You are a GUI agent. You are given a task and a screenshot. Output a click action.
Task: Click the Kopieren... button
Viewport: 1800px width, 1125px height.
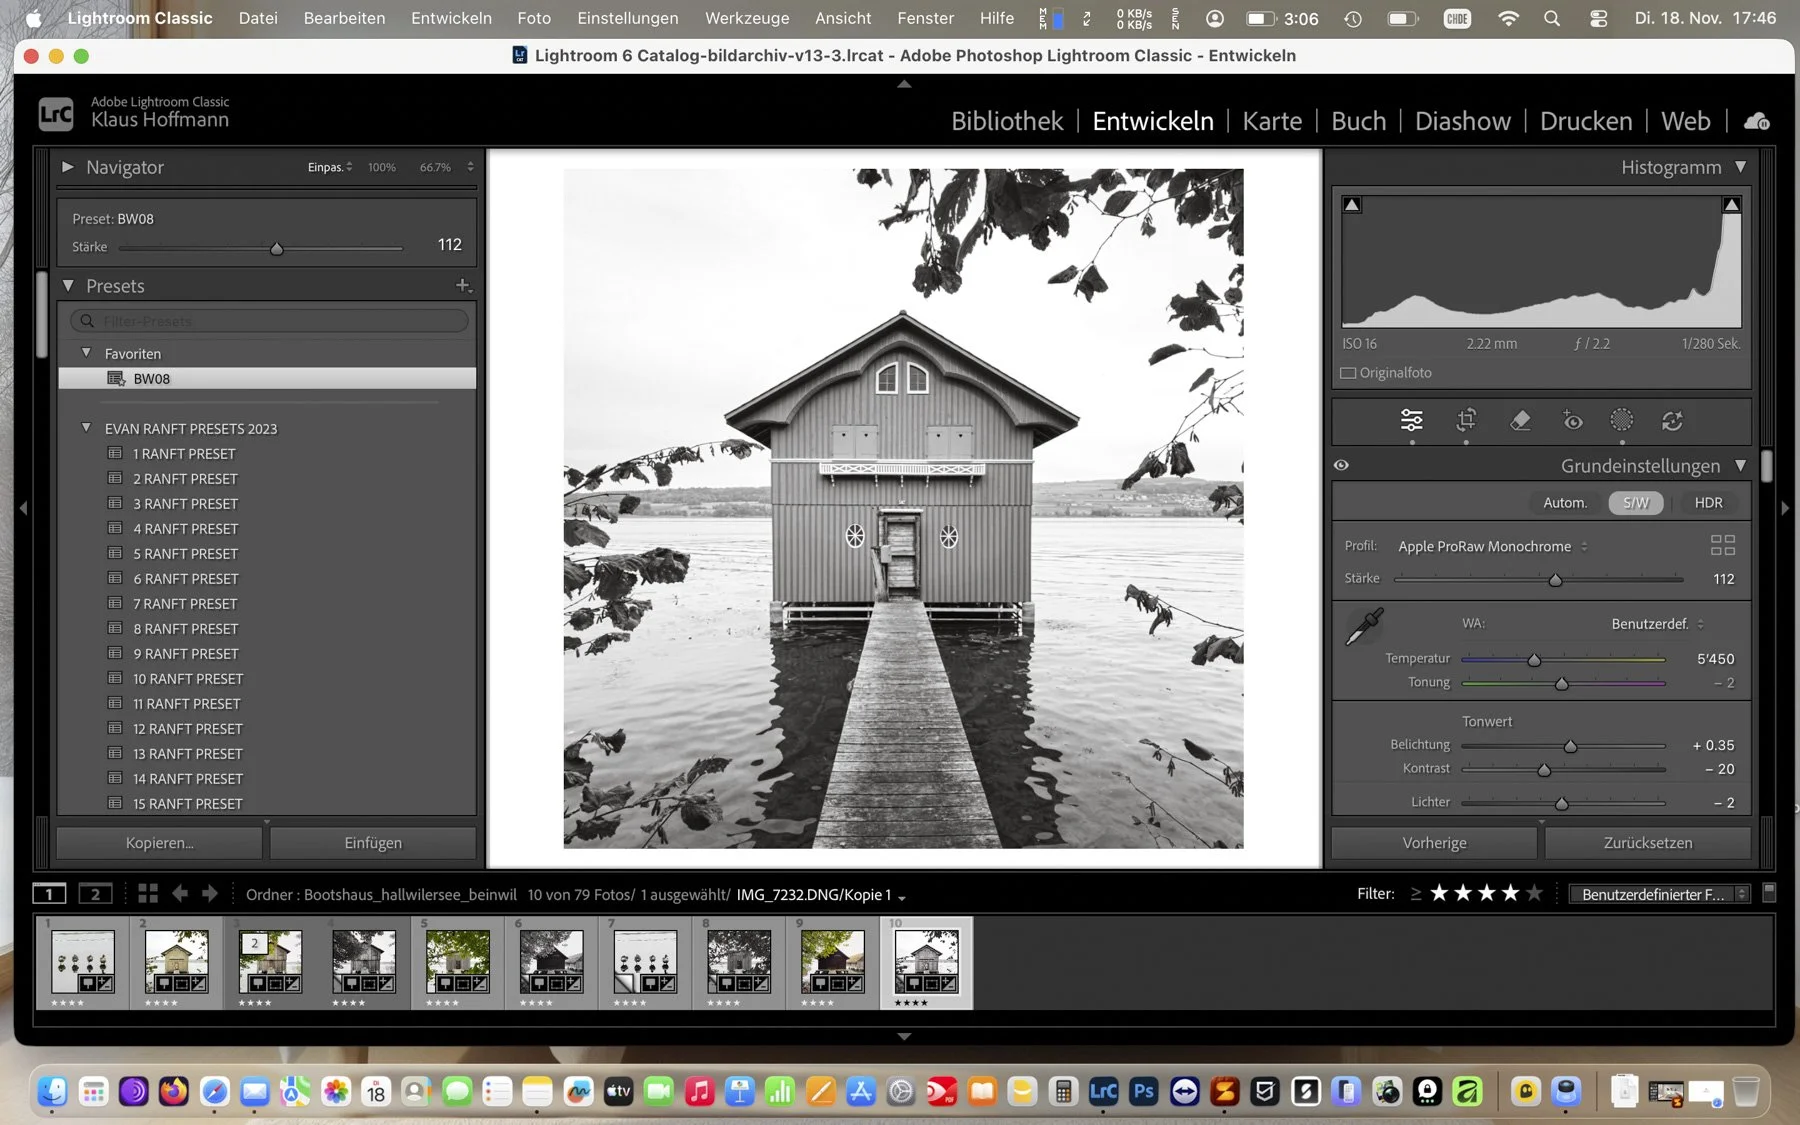pyautogui.click(x=160, y=843)
